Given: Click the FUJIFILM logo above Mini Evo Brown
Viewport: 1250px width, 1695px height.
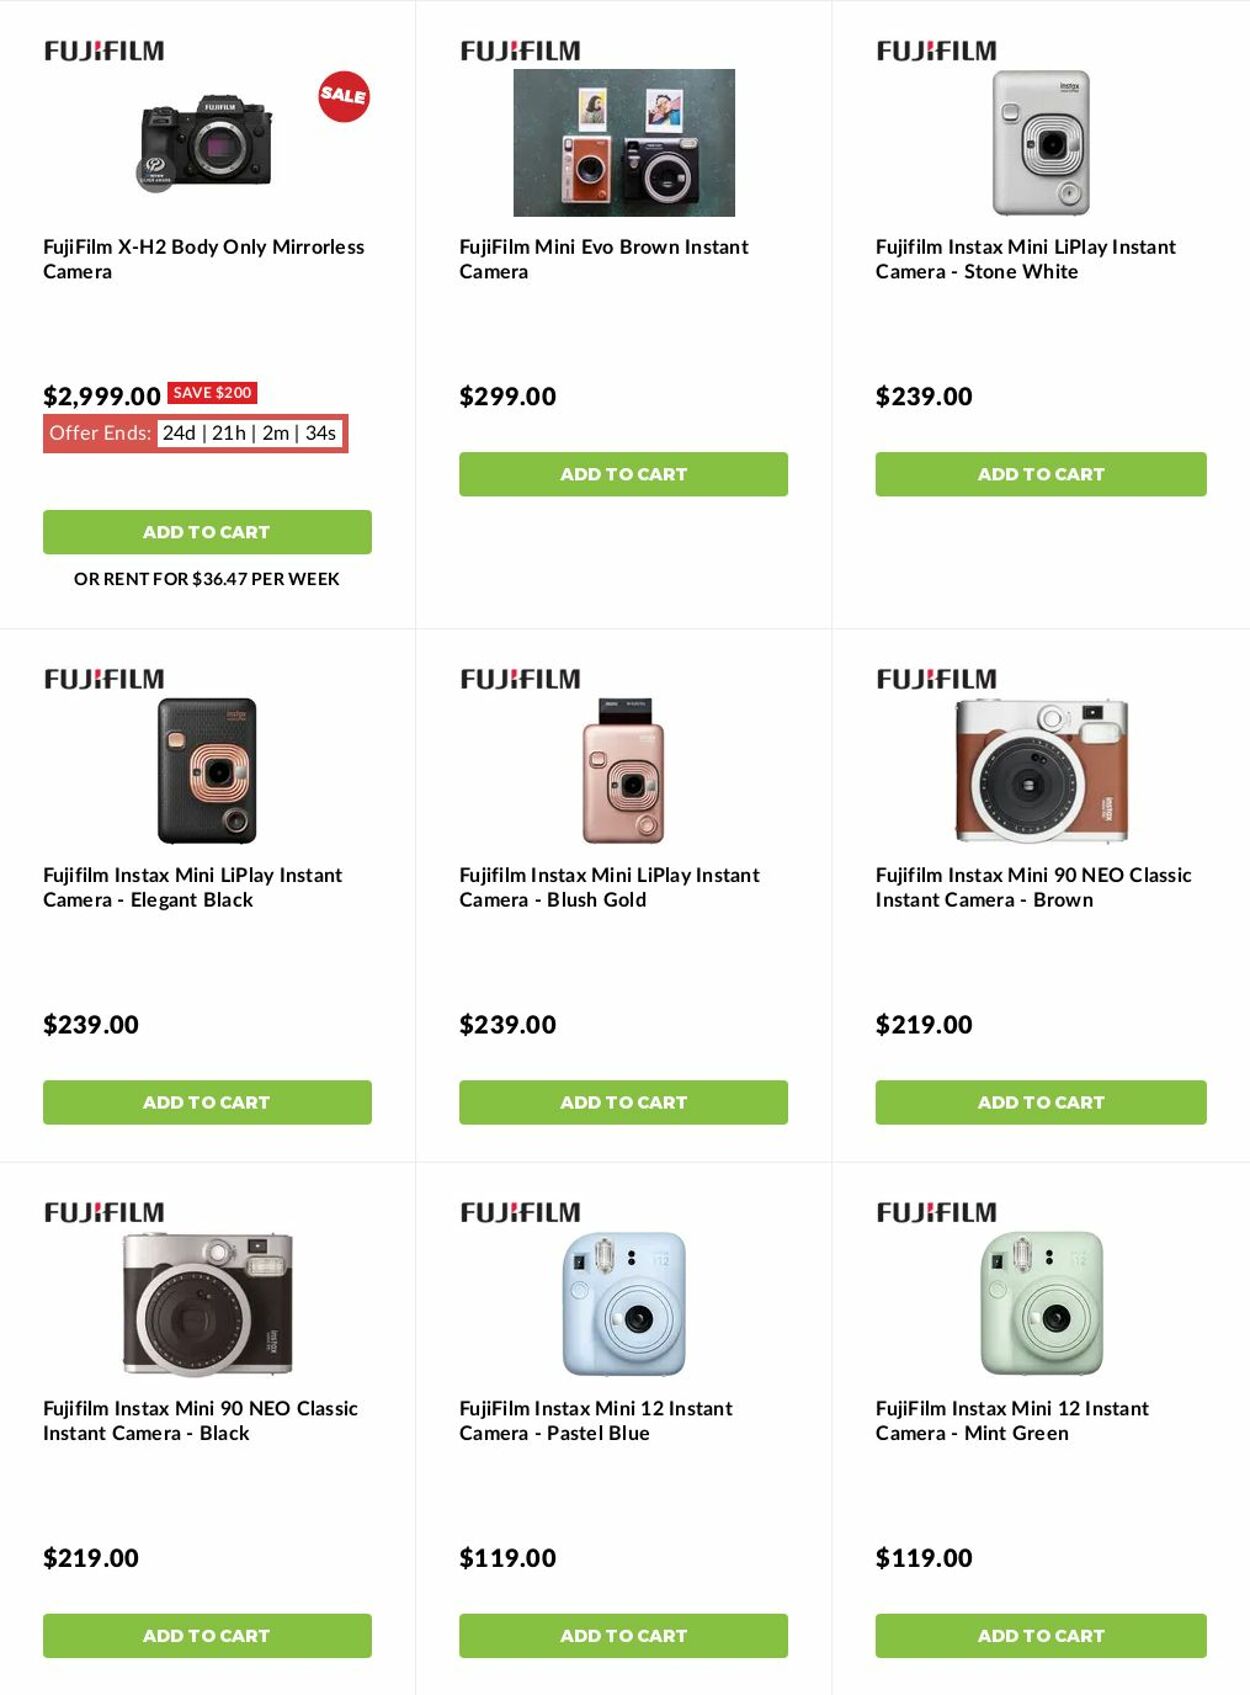Looking at the screenshot, I should [x=520, y=49].
